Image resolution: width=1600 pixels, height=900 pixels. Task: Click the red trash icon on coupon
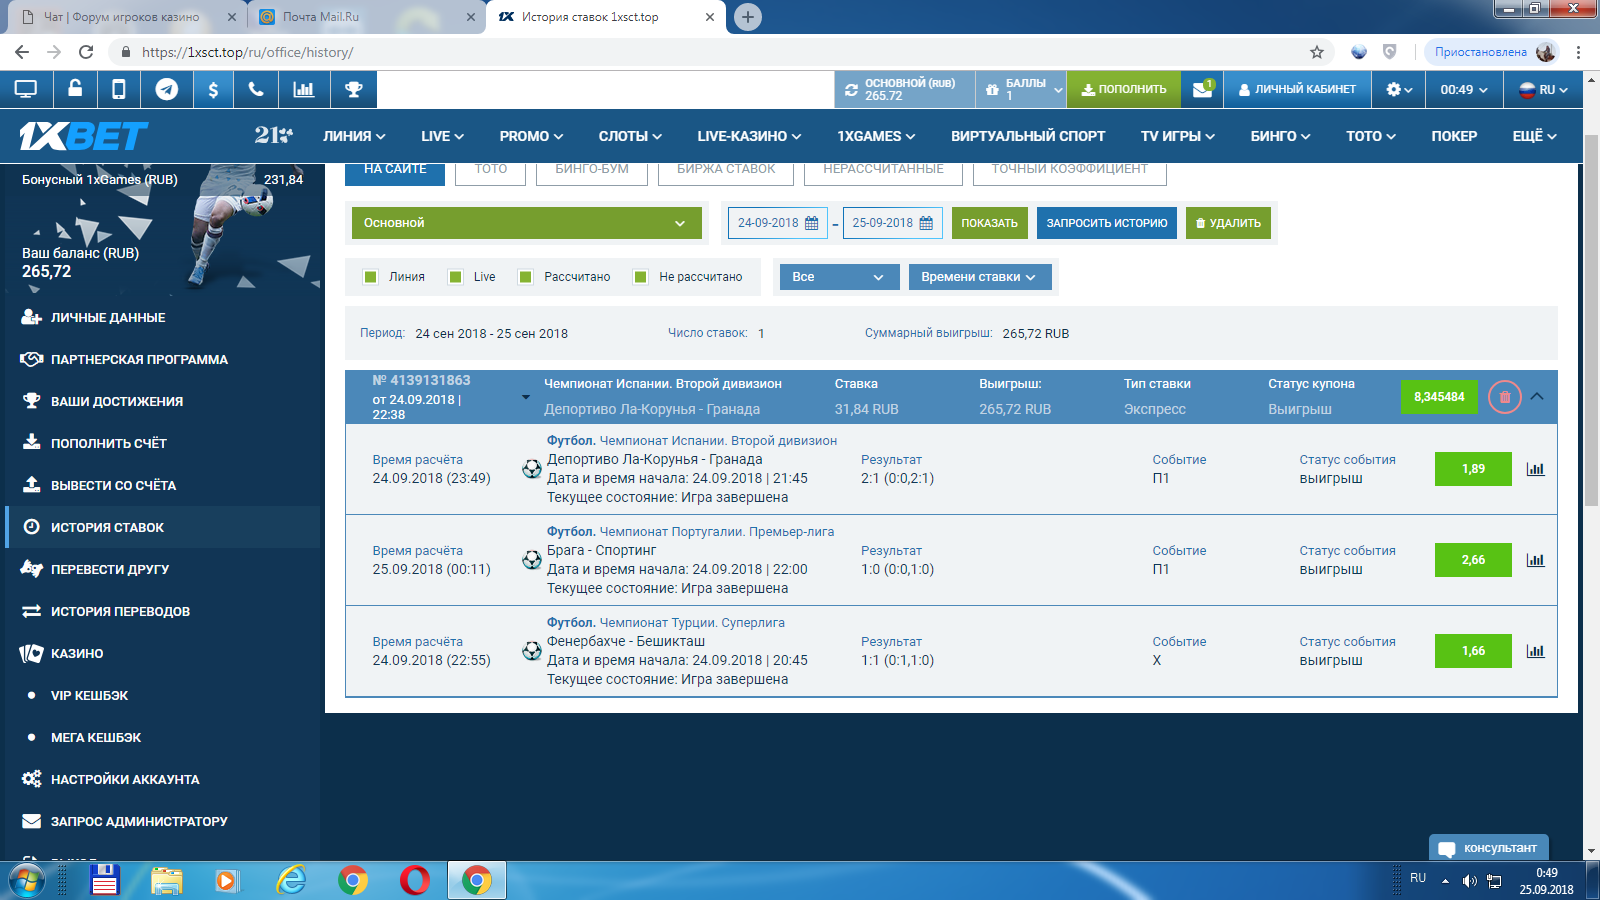(x=1504, y=397)
